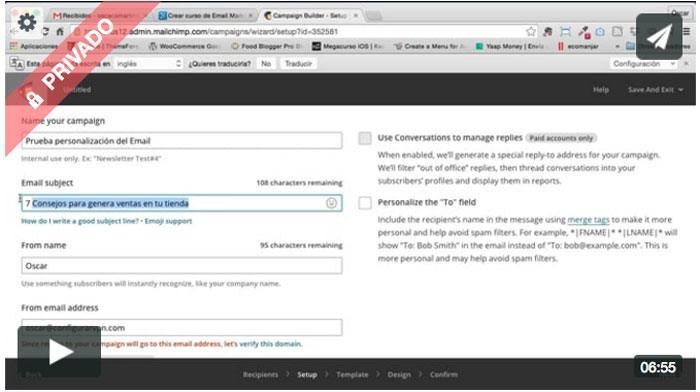The height and width of the screenshot is (392, 700).
Task: Open the merge tags link
Action: 588,220
